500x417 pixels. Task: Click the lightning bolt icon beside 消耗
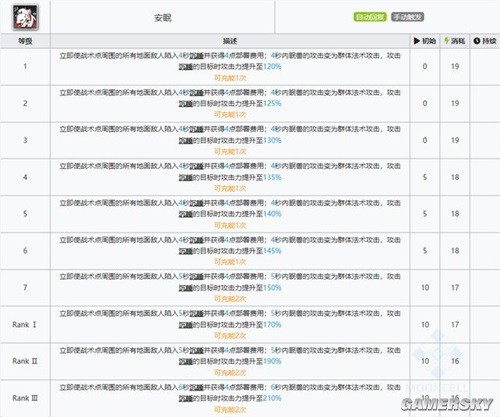[x=446, y=41]
